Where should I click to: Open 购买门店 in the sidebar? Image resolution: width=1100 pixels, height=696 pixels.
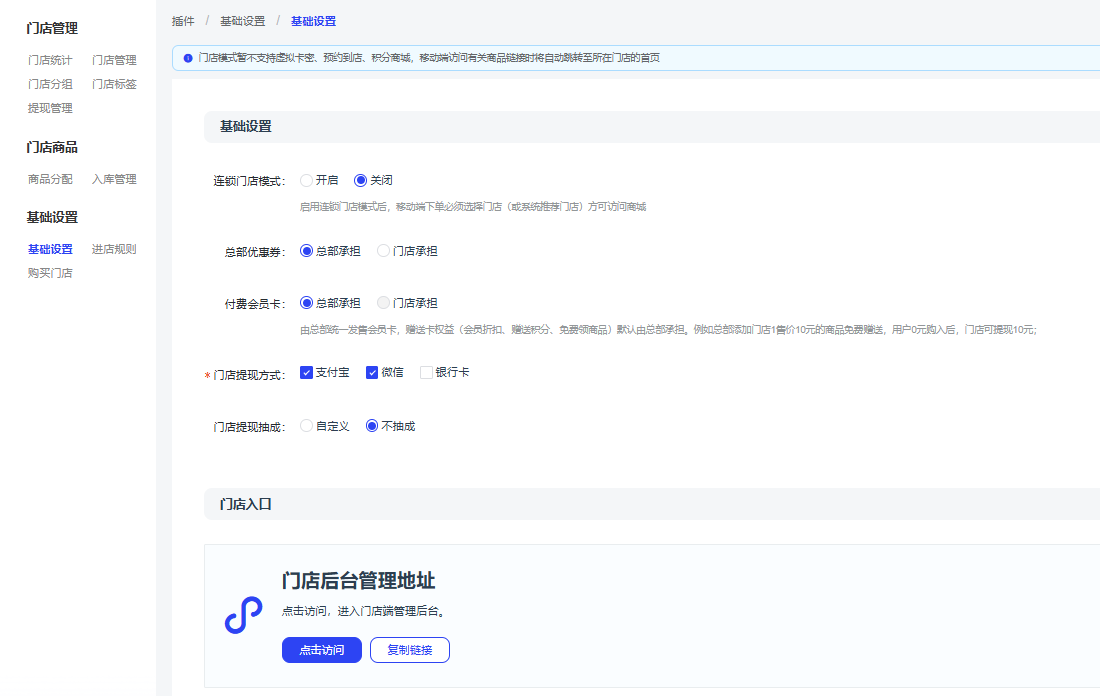click(50, 273)
